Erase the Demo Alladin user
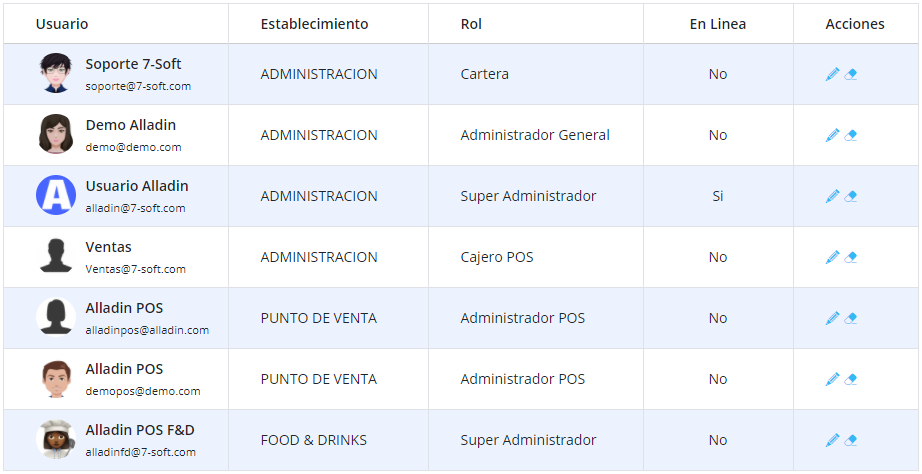Viewport: 922px width, 474px height. (851, 135)
